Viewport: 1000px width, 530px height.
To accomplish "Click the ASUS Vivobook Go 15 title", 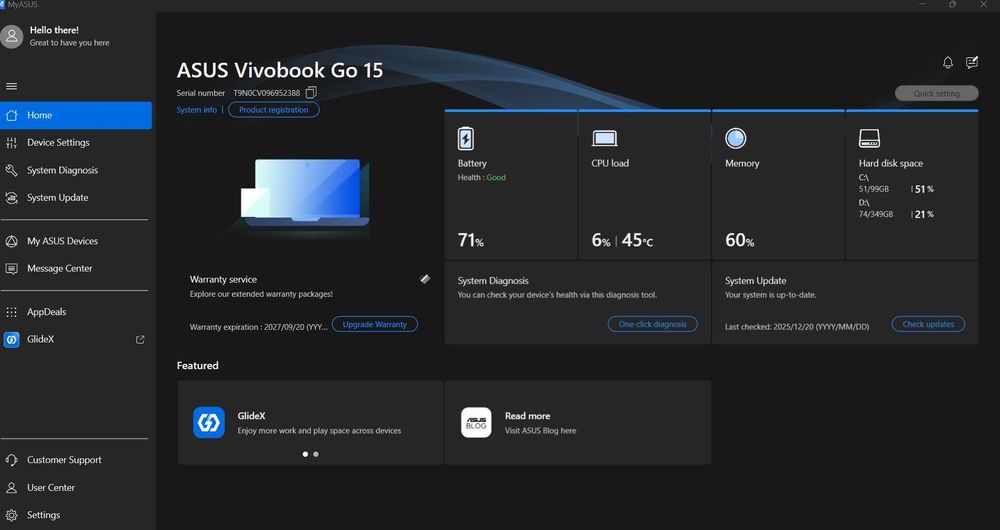I will pyautogui.click(x=280, y=70).
